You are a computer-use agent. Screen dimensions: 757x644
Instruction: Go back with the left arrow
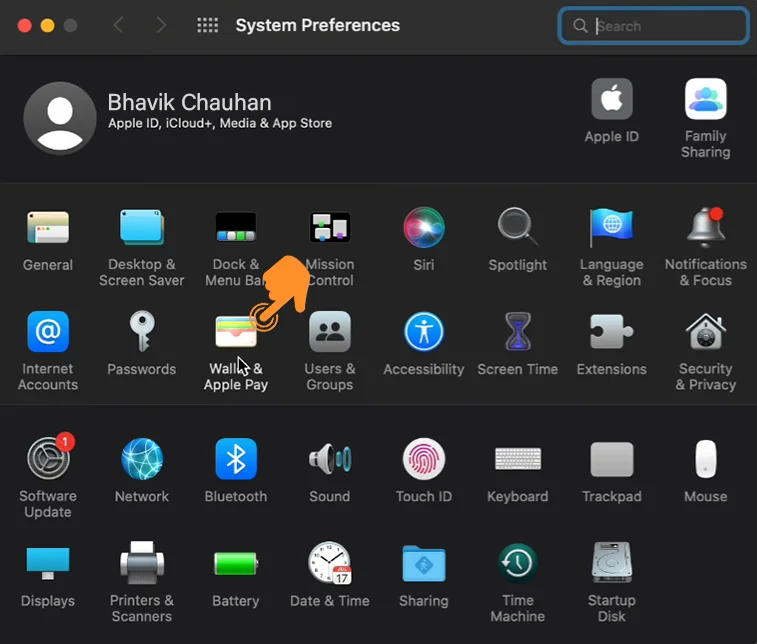[118, 25]
